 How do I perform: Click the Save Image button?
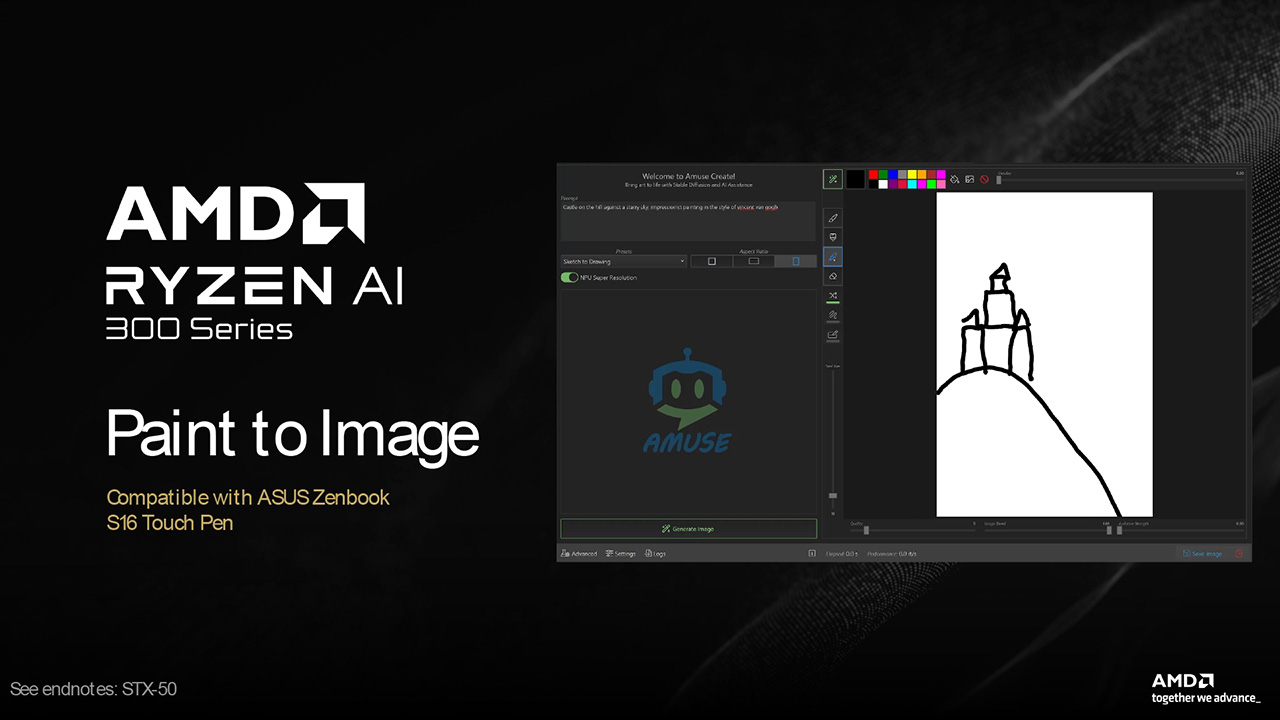[1202, 553]
